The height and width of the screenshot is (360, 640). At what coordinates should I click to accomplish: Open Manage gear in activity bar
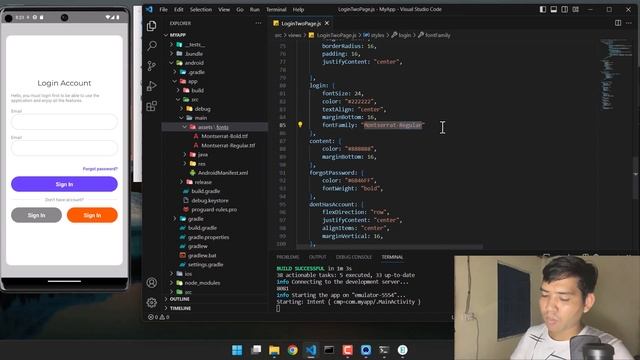[x=151, y=302]
